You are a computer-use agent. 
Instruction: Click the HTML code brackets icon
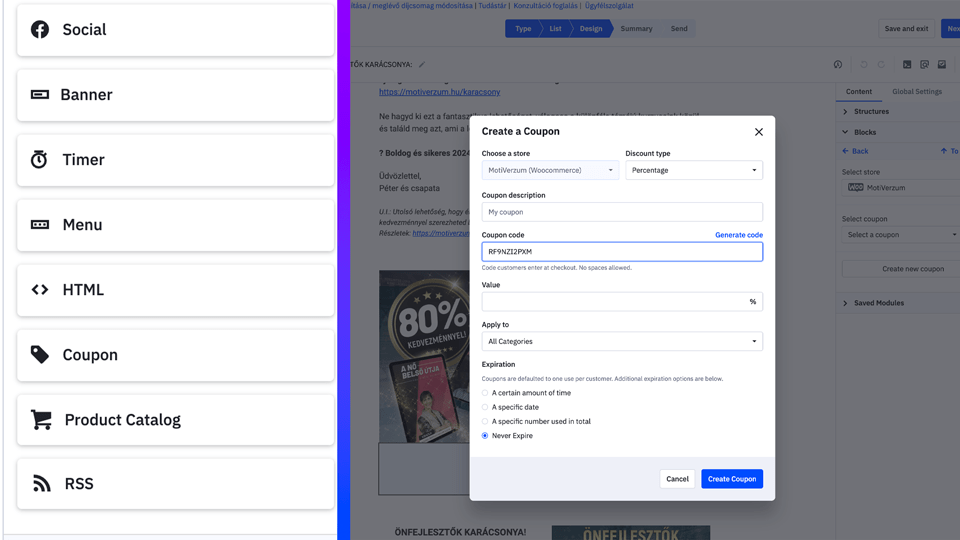point(40,290)
